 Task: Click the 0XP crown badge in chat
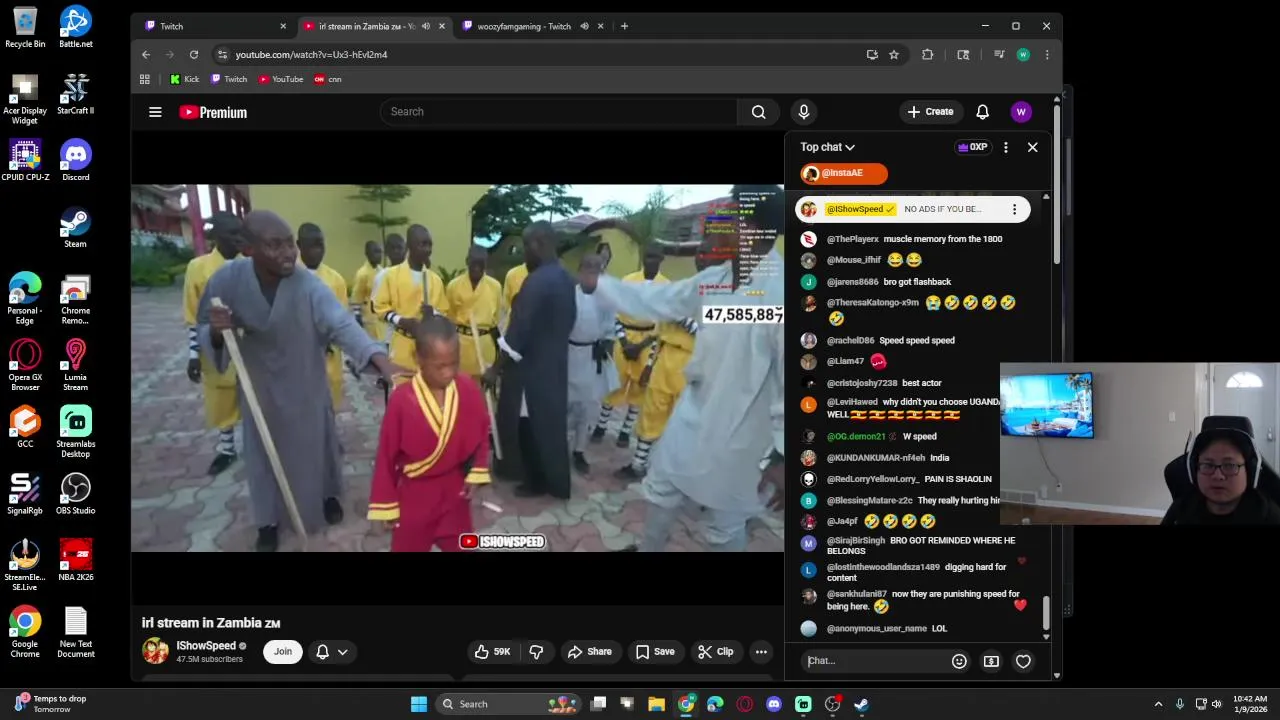click(973, 147)
